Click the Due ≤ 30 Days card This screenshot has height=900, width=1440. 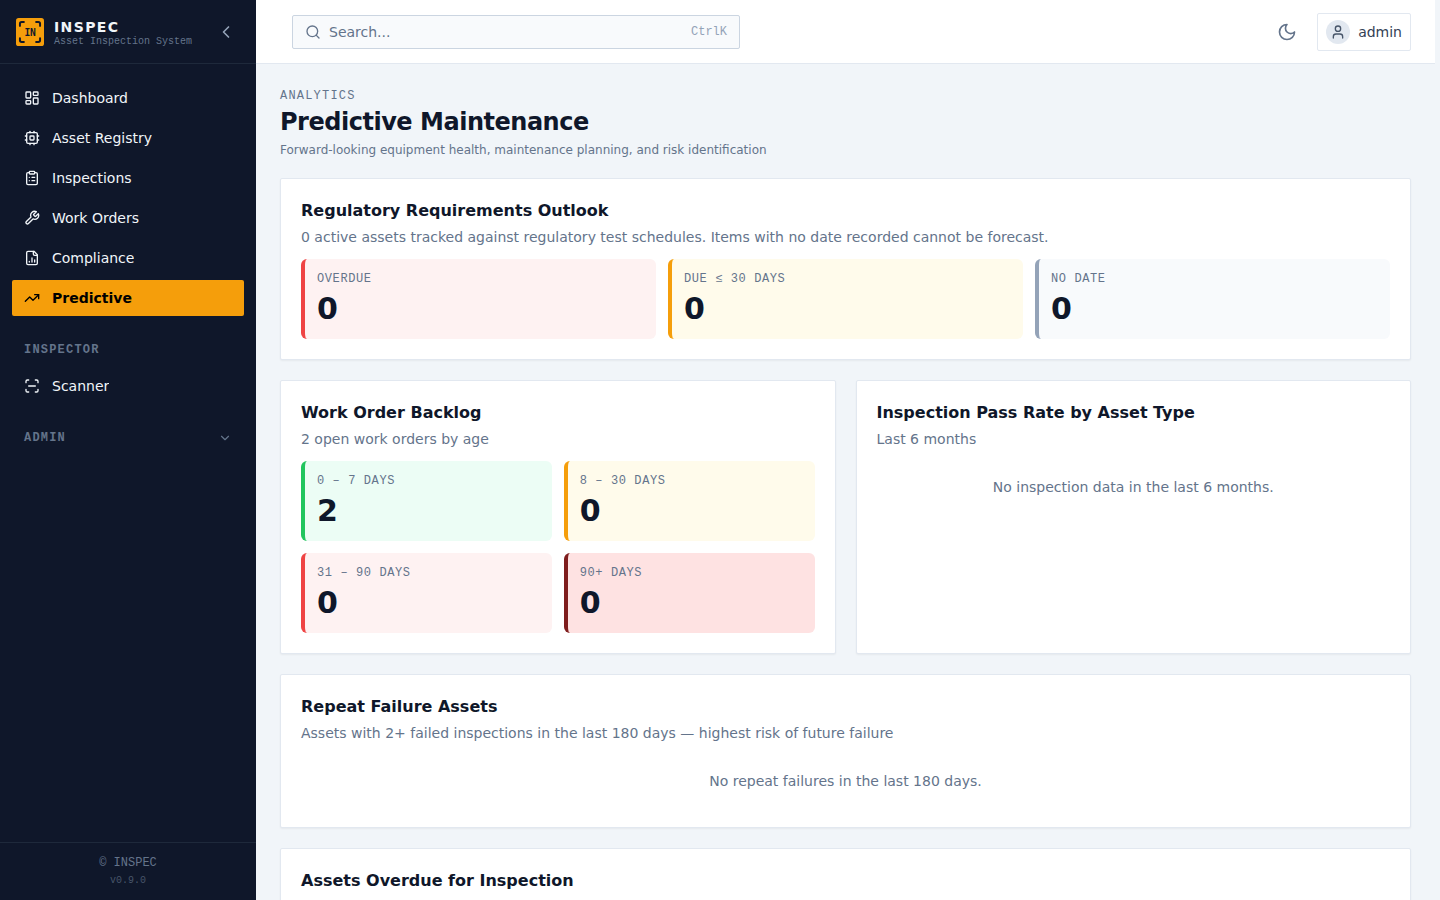[846, 299]
